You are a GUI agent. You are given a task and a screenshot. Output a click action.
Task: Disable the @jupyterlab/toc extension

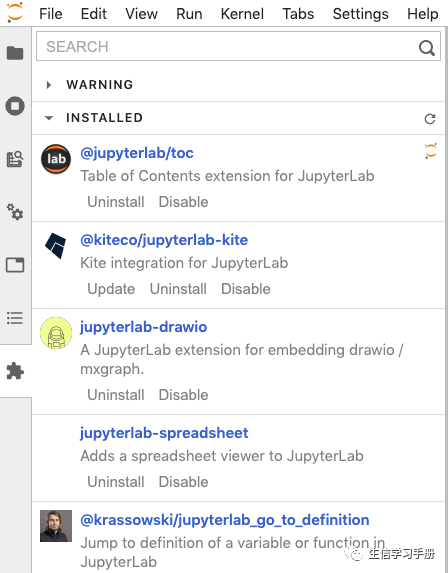tap(183, 202)
